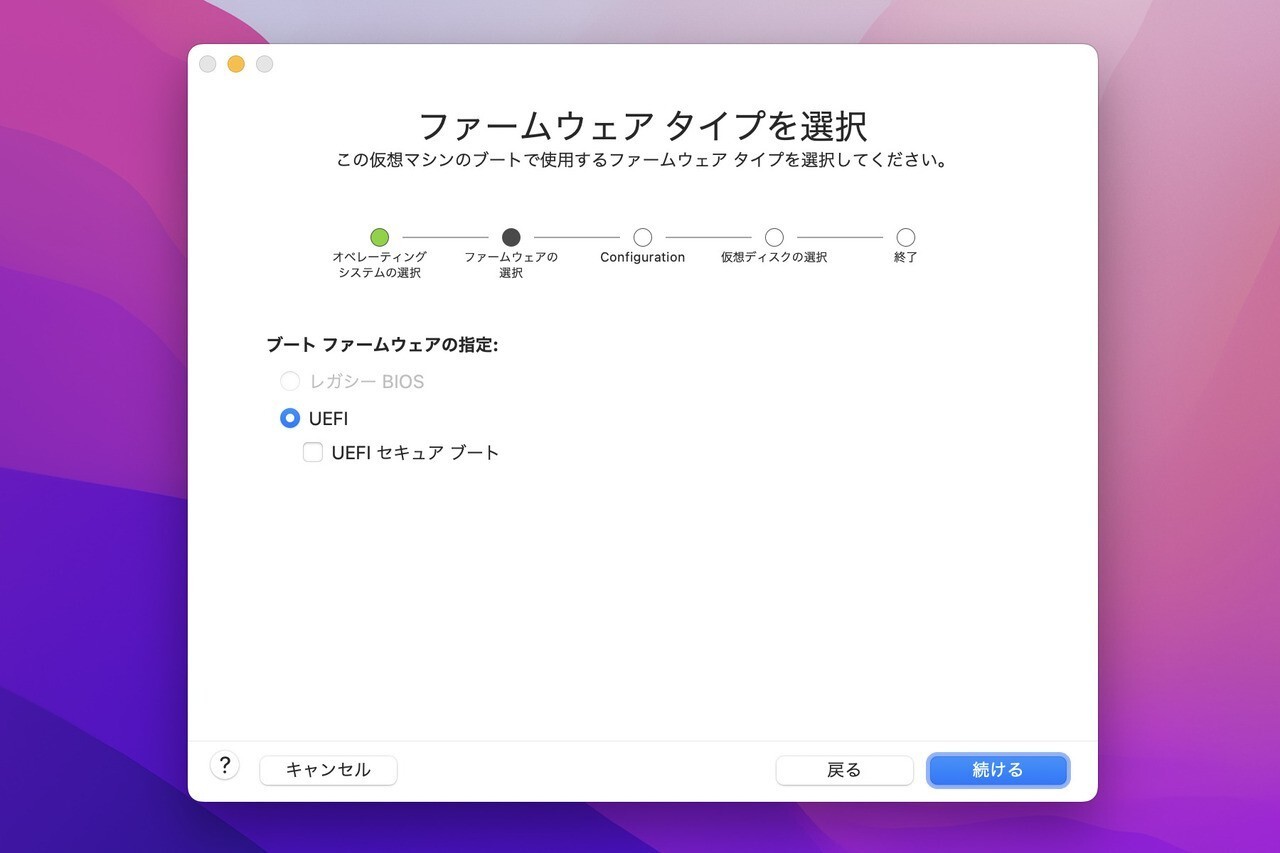Click the gray zoom window button
Screen dimensions: 1280x853
point(264,64)
